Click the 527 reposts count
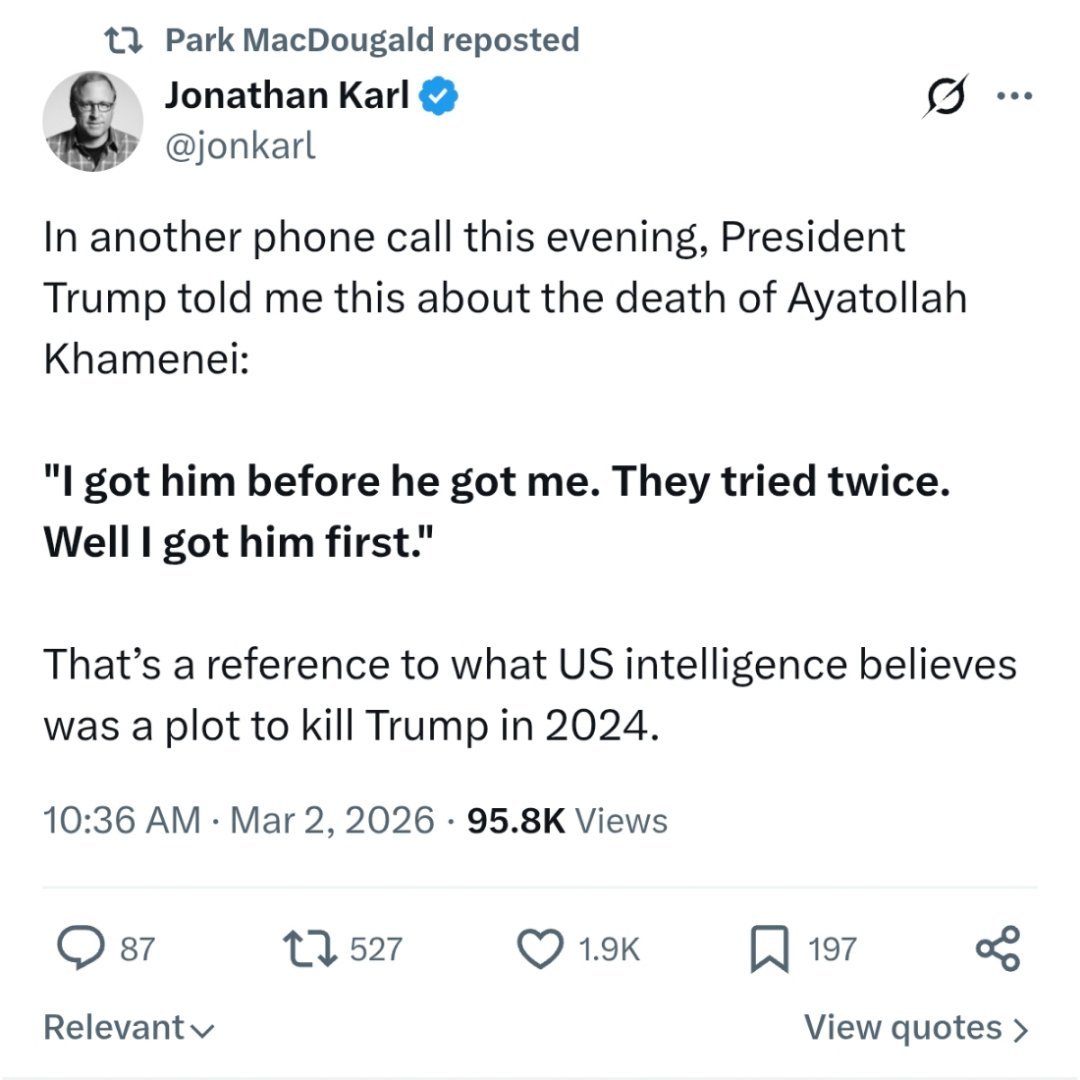Viewport: 1080px width, 1080px height. [375, 948]
